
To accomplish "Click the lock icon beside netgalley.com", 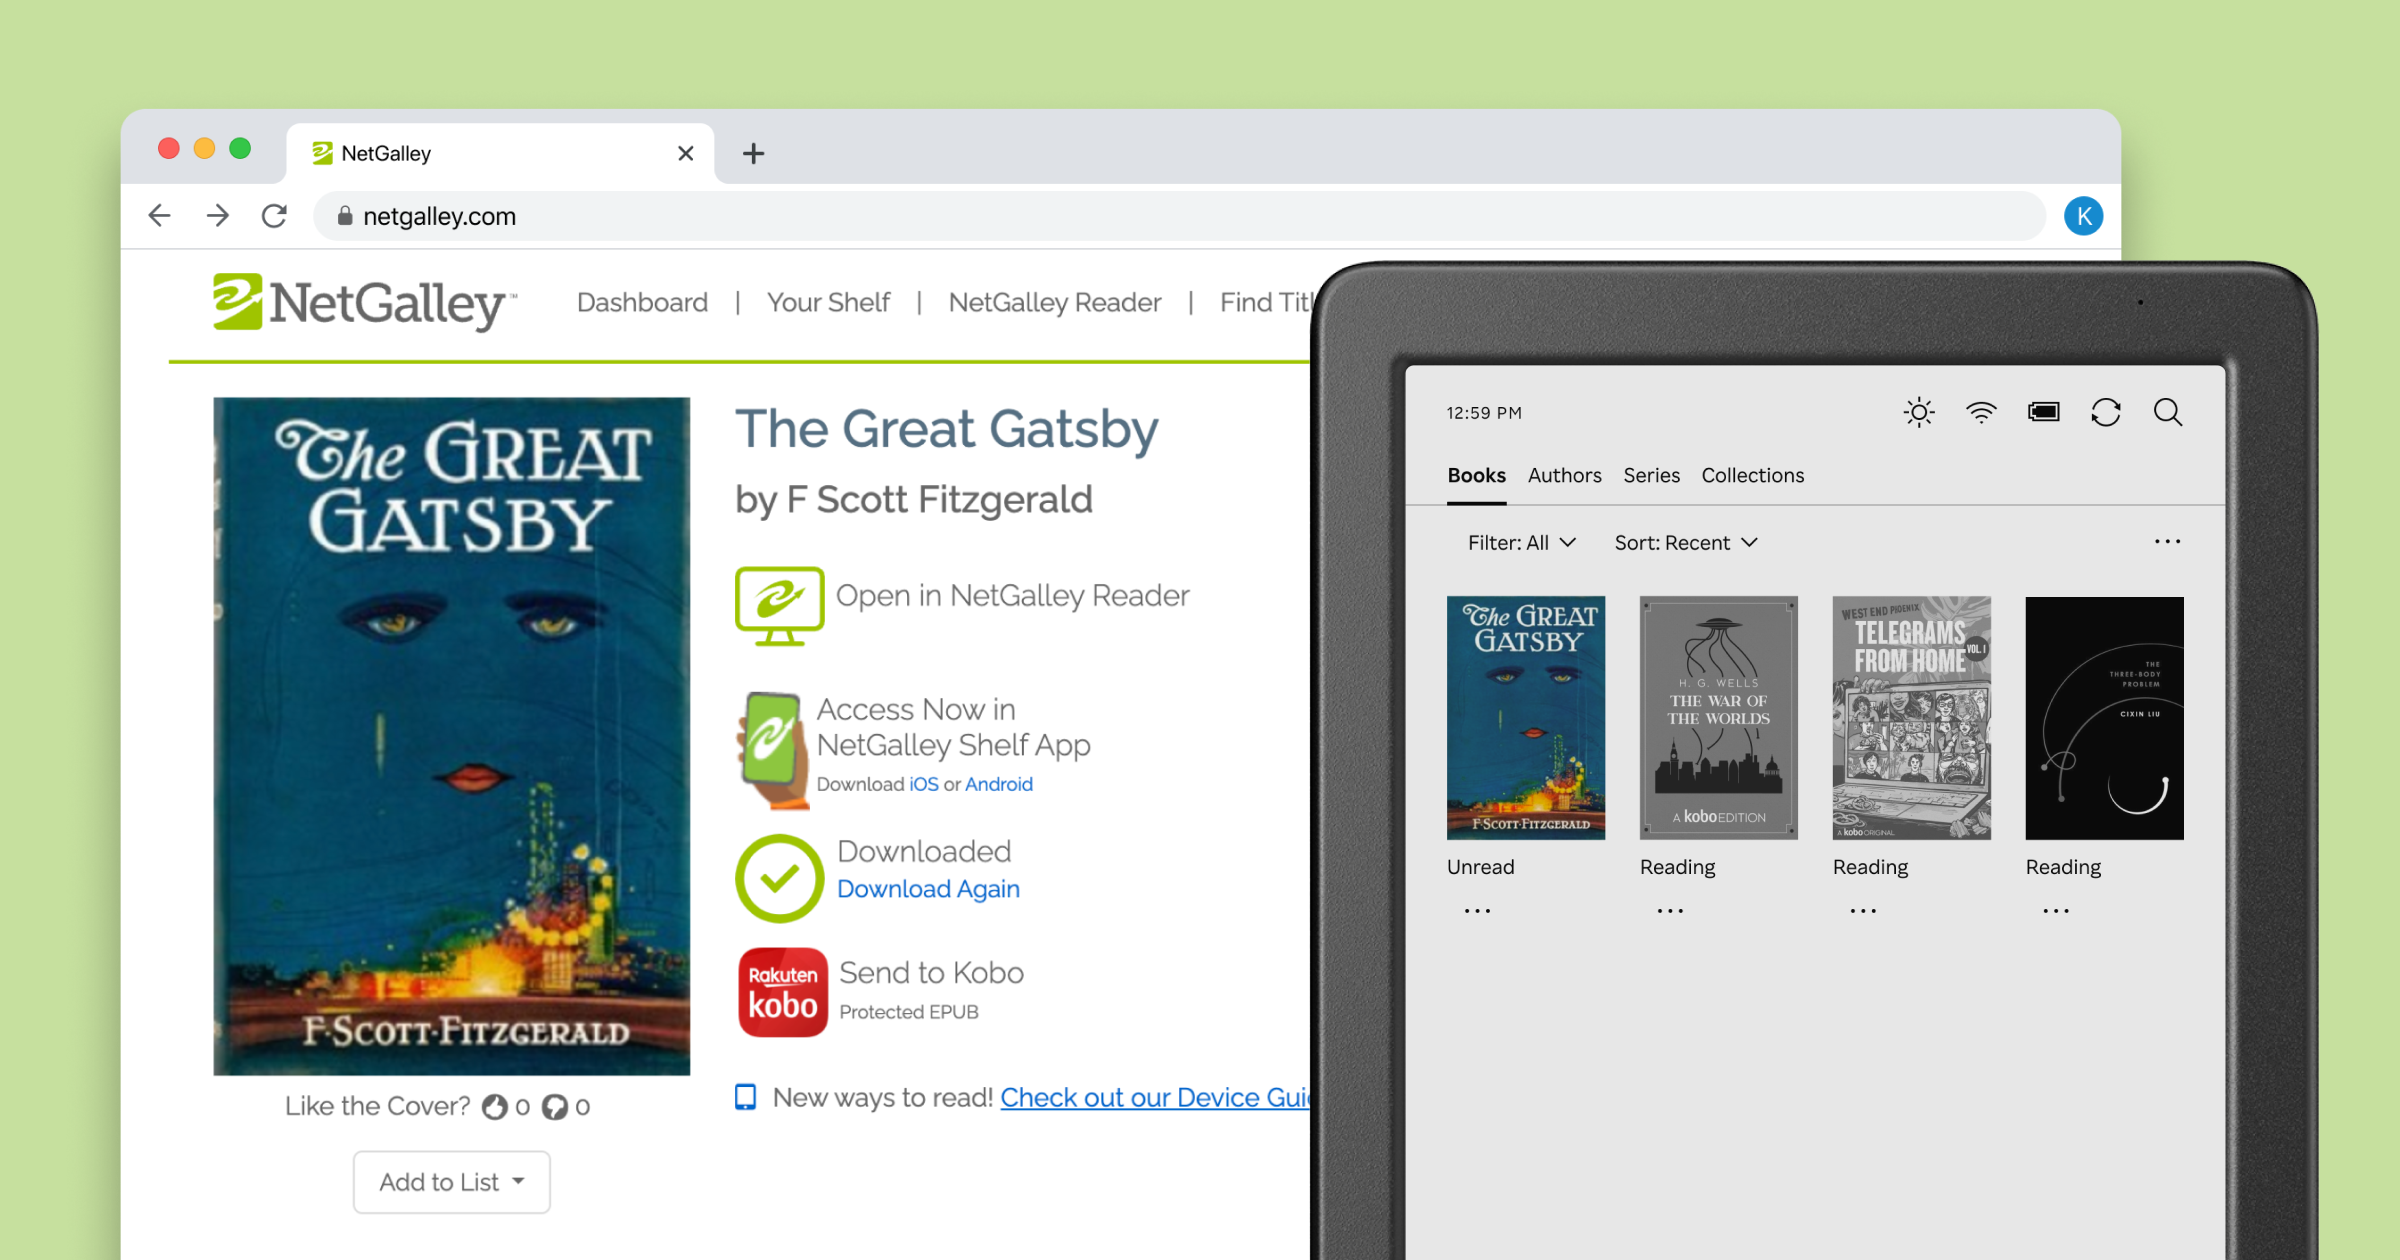I will pyautogui.click(x=345, y=216).
